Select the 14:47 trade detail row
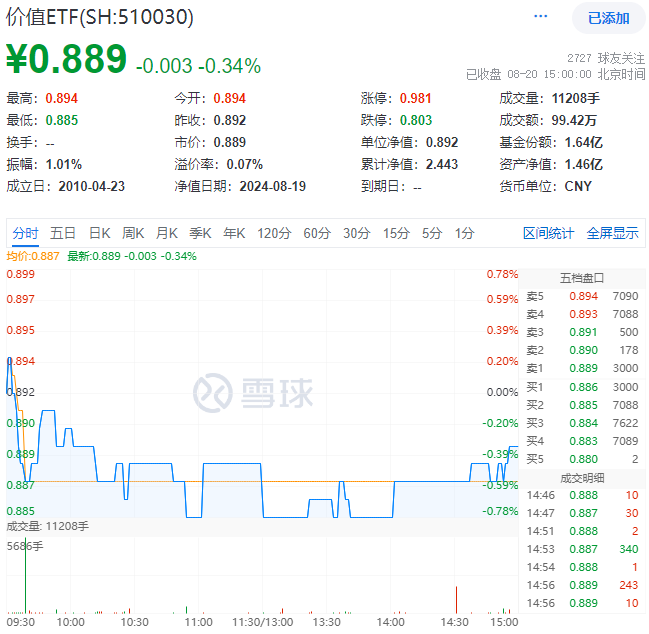This screenshot has height=634, width=649. coord(582,513)
